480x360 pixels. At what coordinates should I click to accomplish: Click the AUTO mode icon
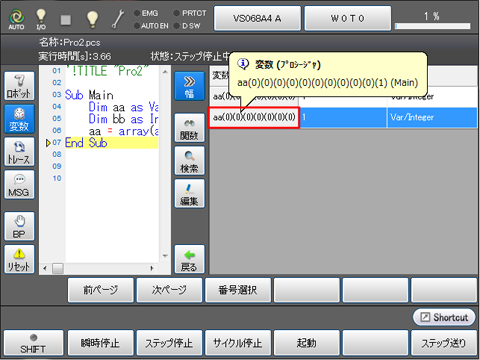[x=17, y=19]
